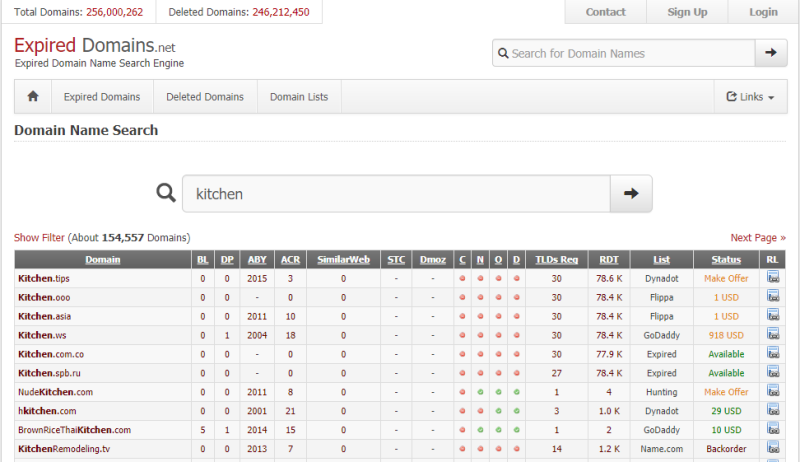Click .com status dot for Kitchen.tips
This screenshot has width=800, height=462.
pos(462,278)
